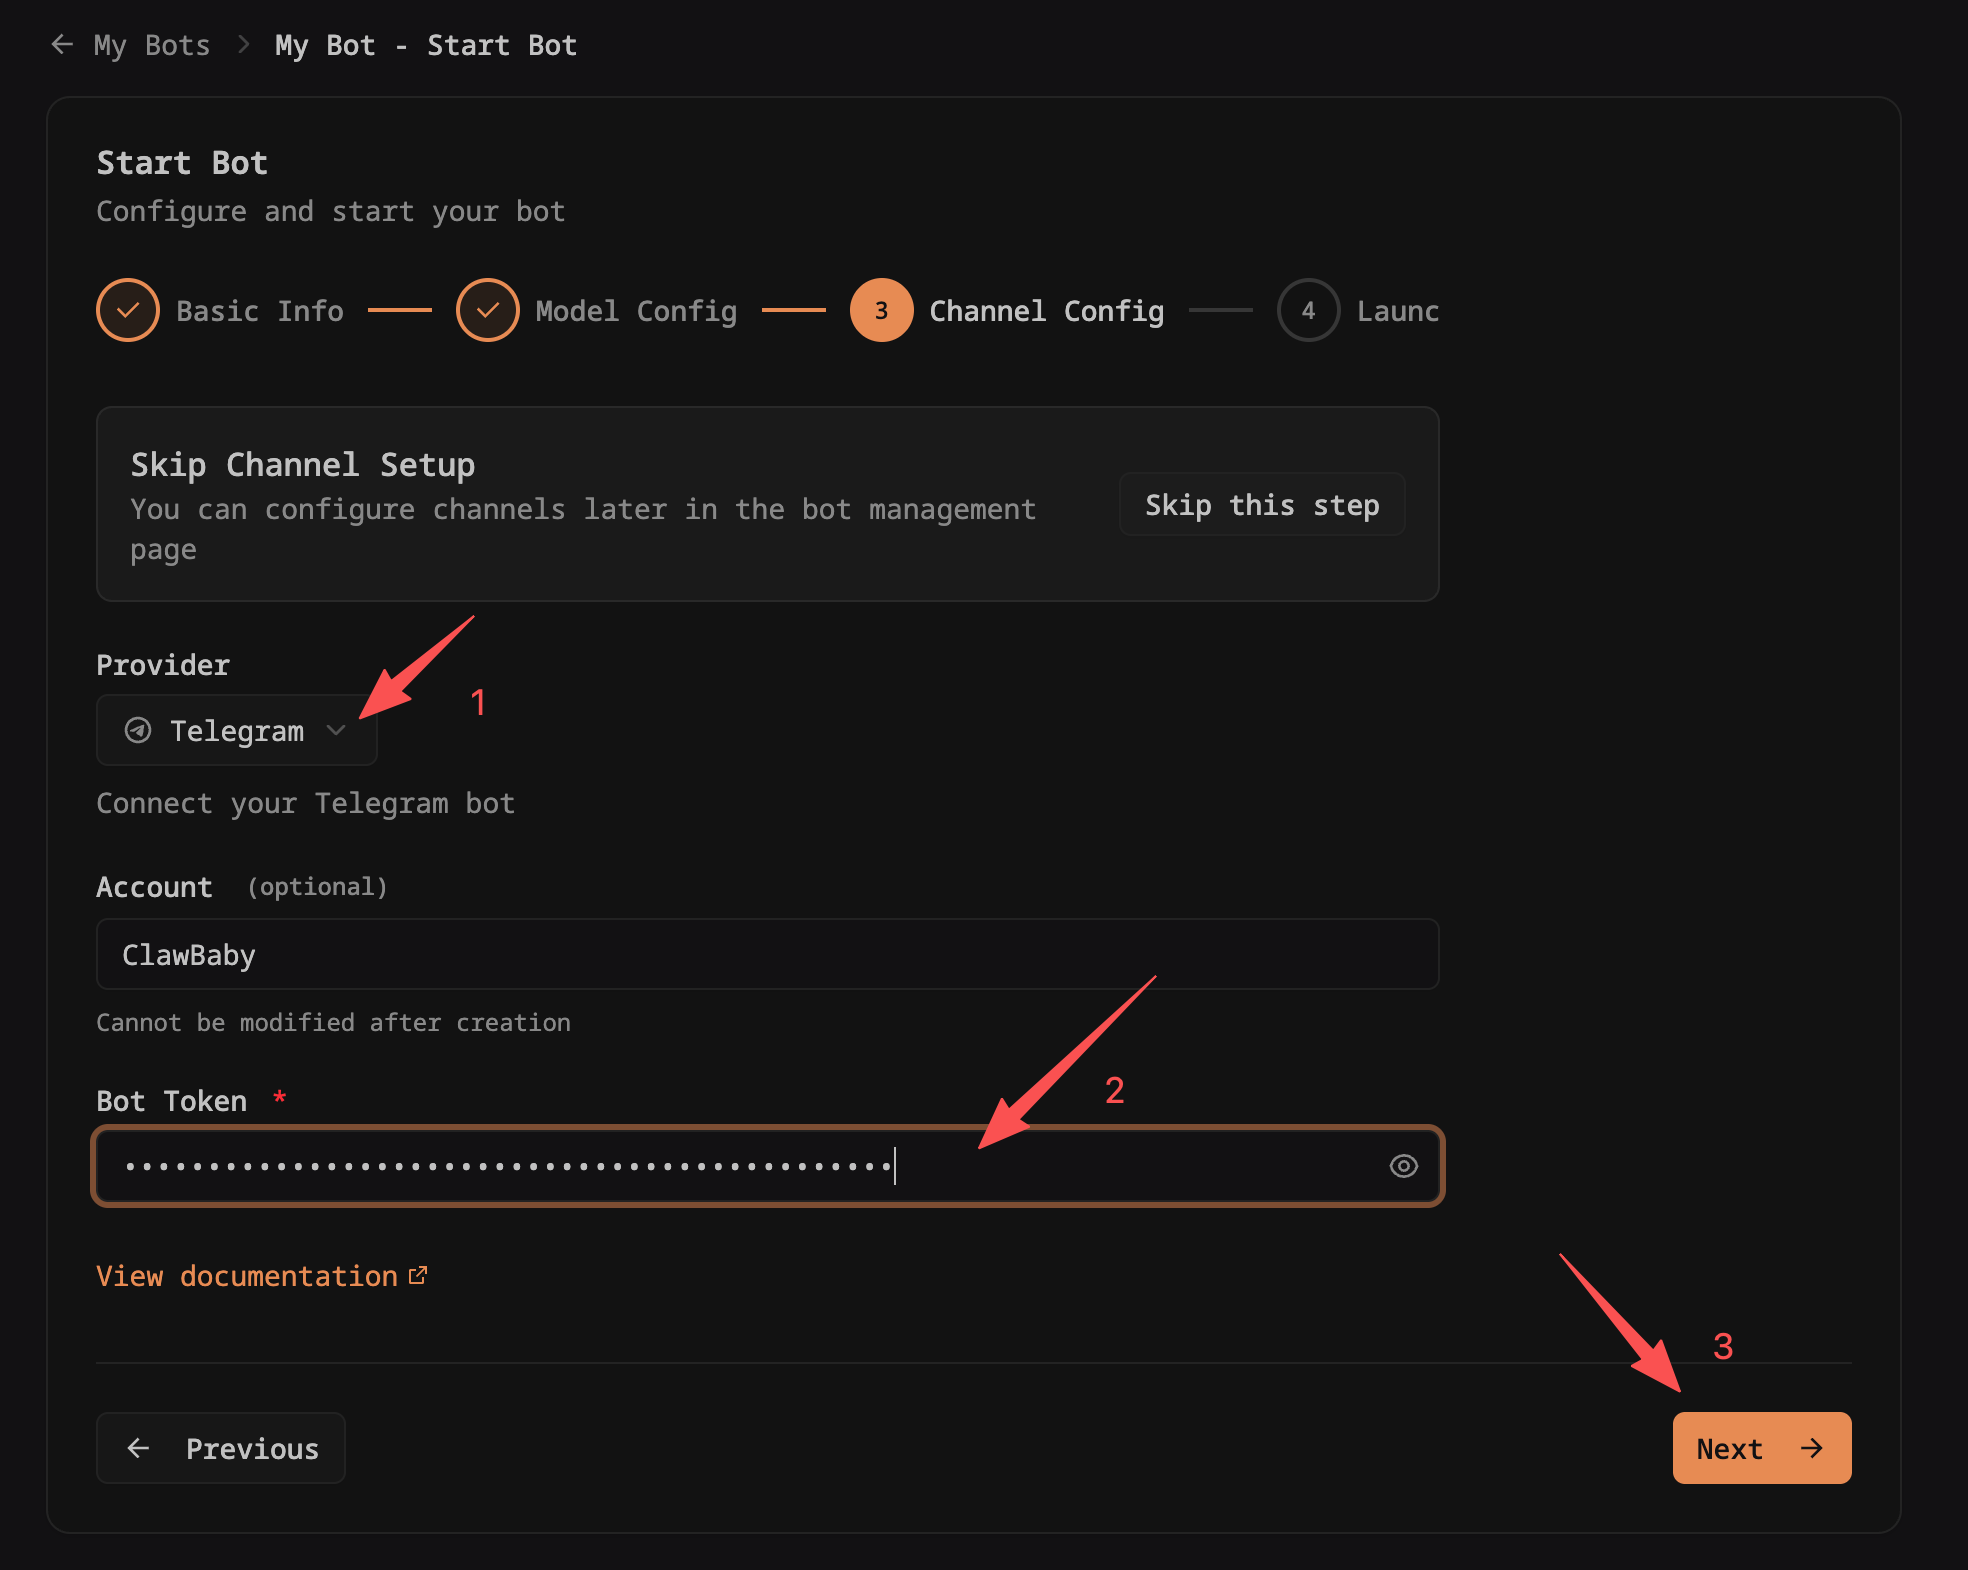Screen dimensions: 1968x1570
Task: Focus the Account field containing ClawBaby
Action: pyautogui.click(x=767, y=954)
